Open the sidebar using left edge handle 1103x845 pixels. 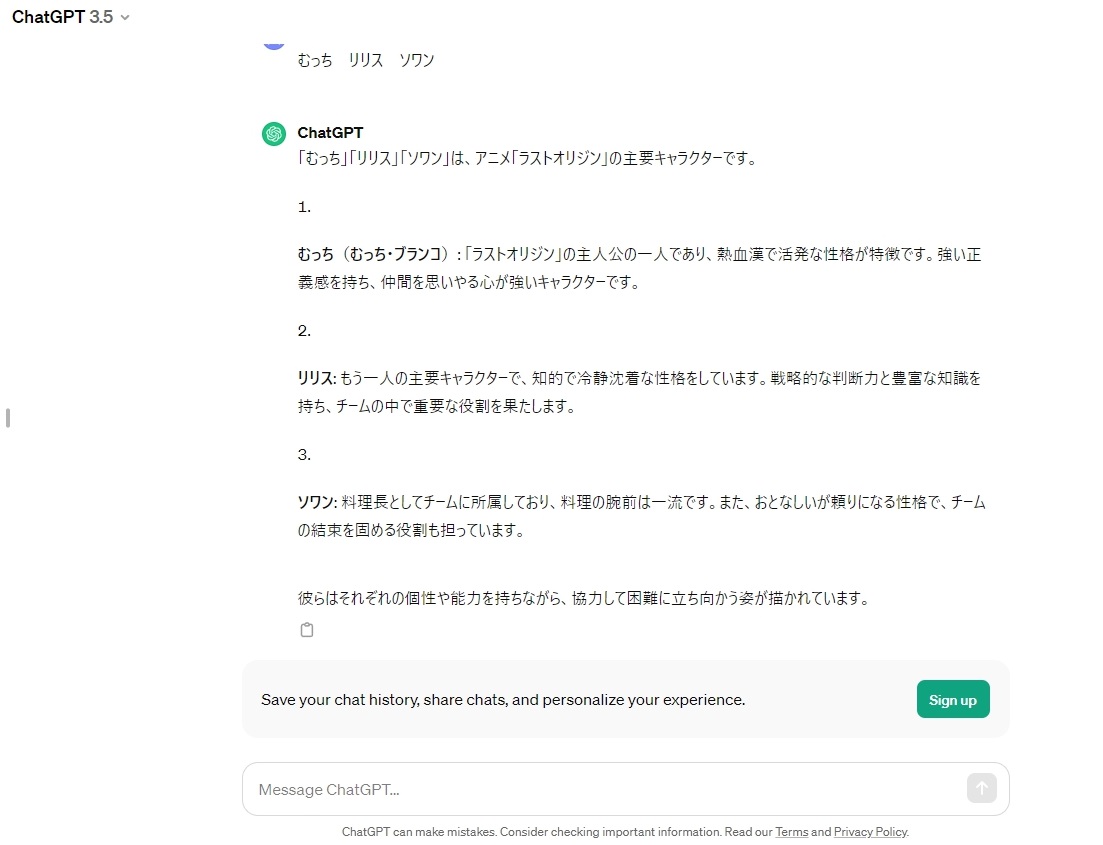click(8, 417)
